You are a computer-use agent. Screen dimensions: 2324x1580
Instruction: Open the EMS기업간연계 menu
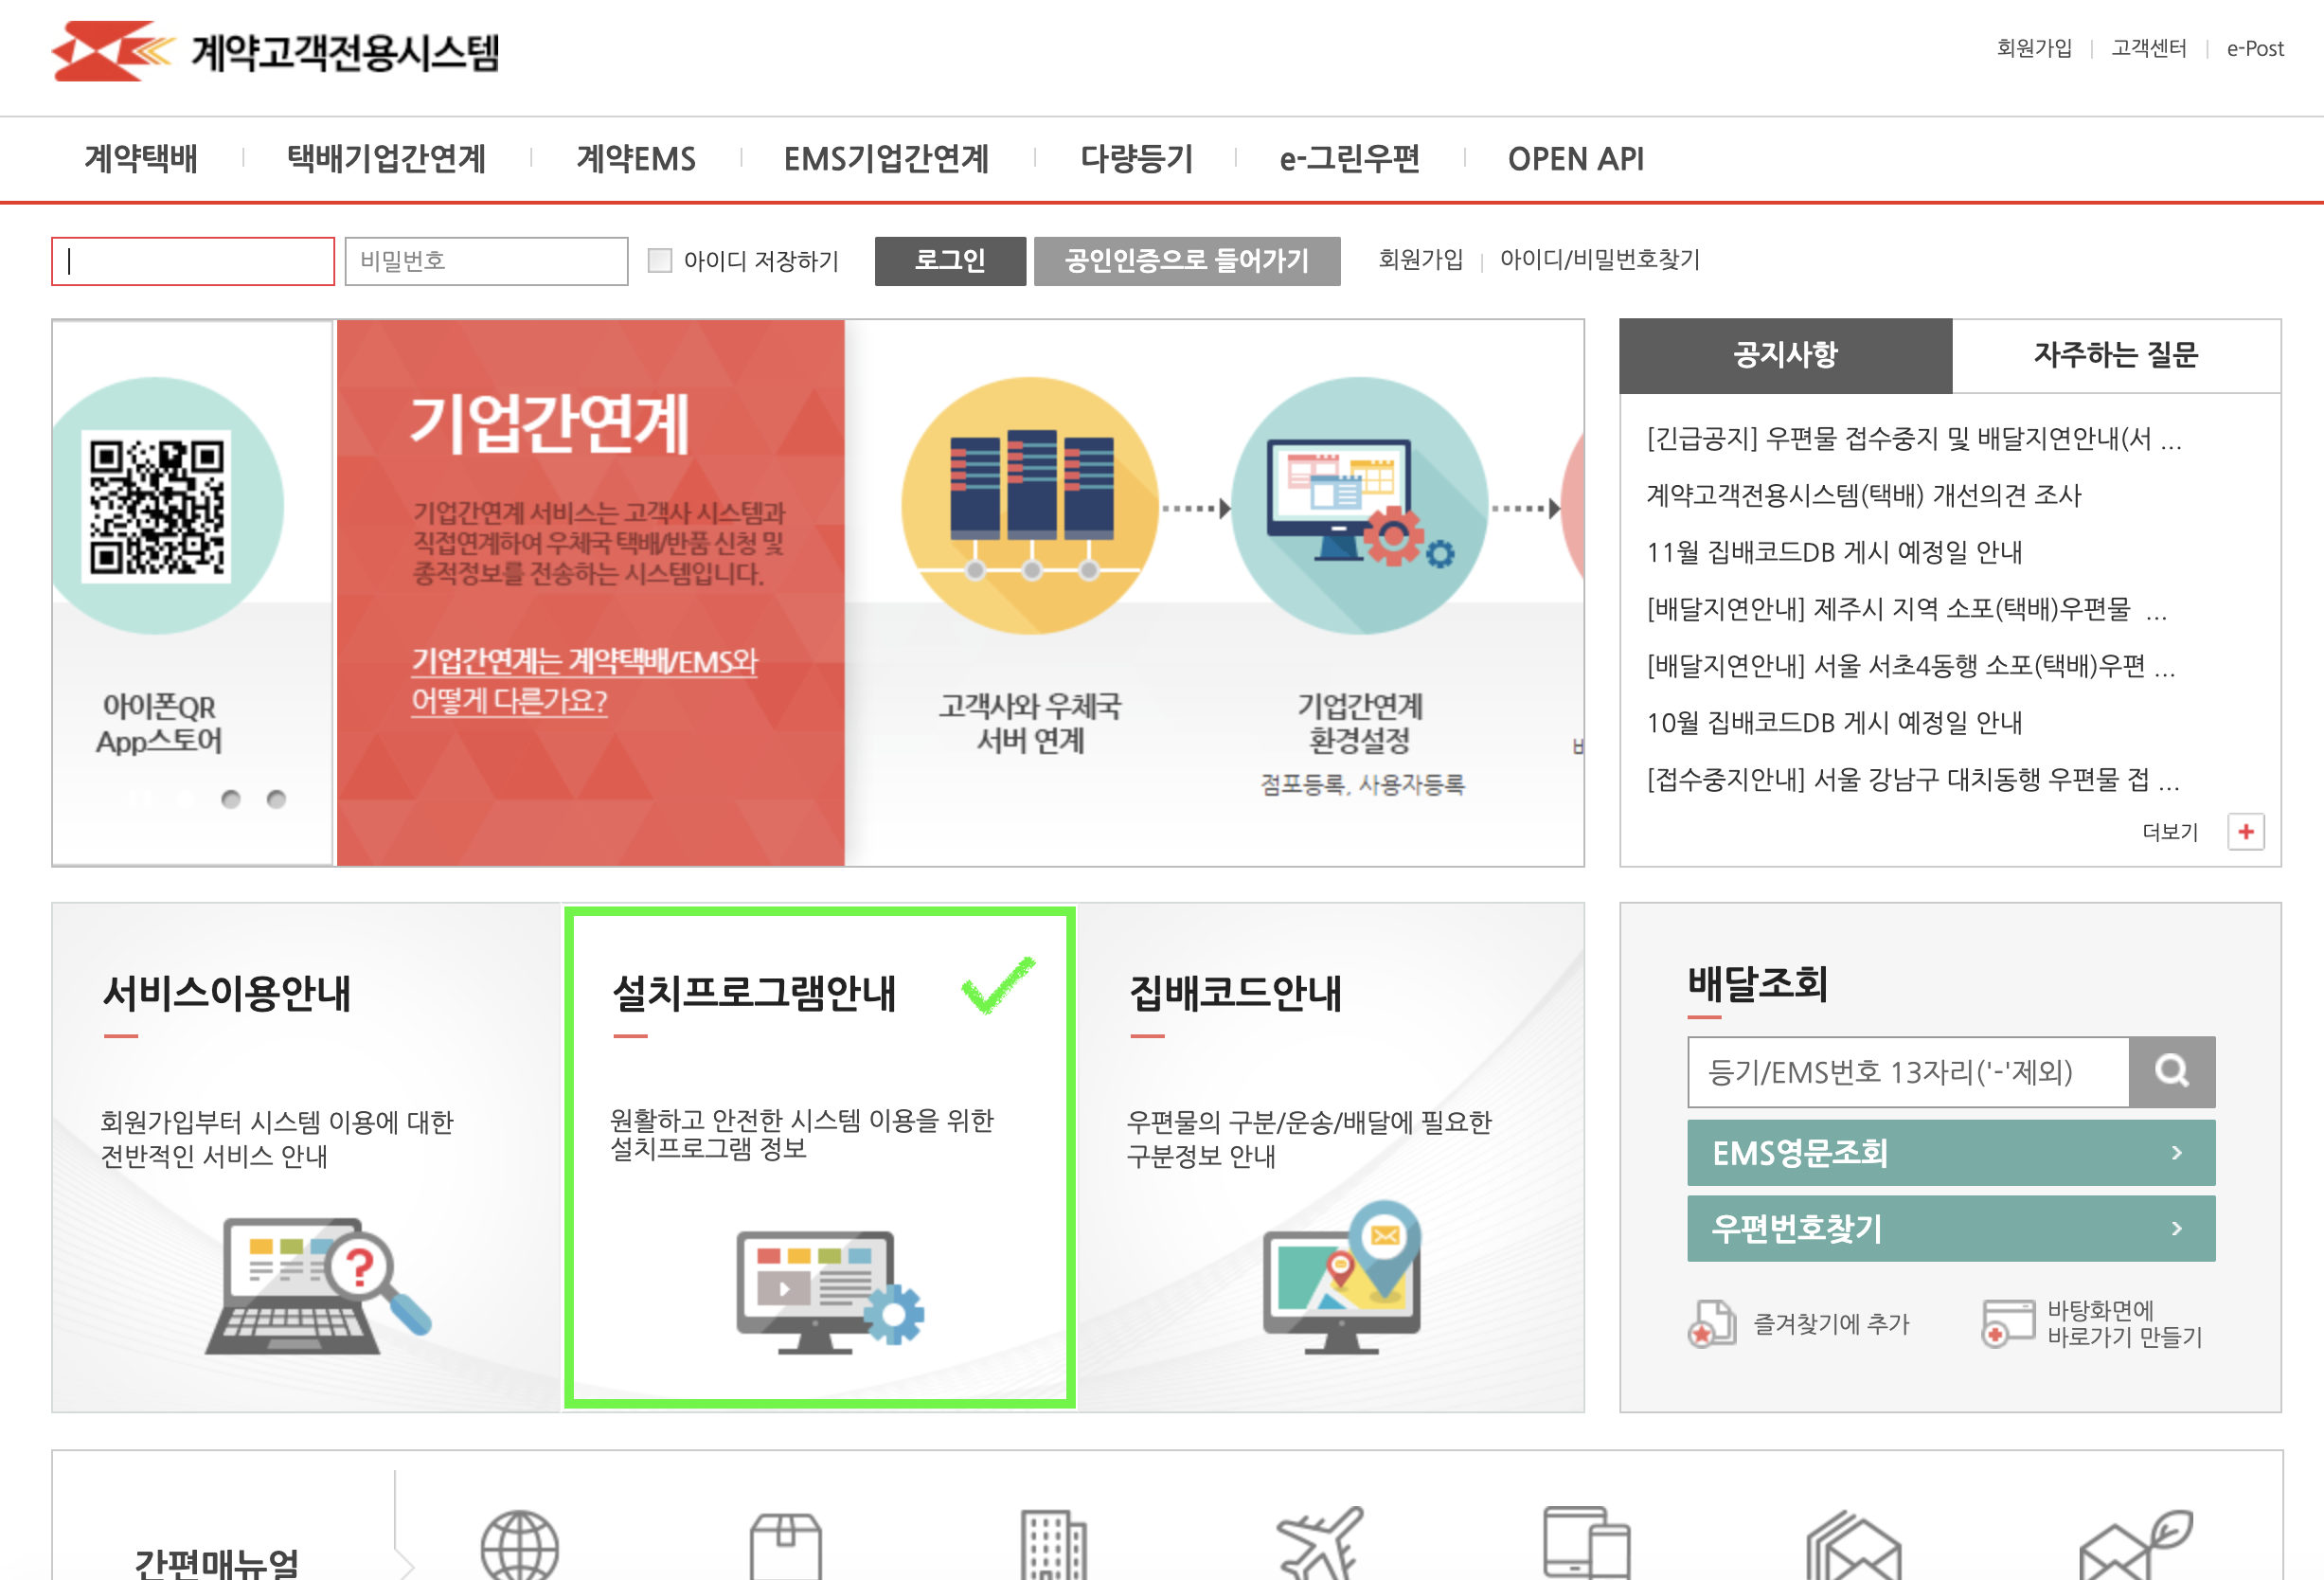886,159
